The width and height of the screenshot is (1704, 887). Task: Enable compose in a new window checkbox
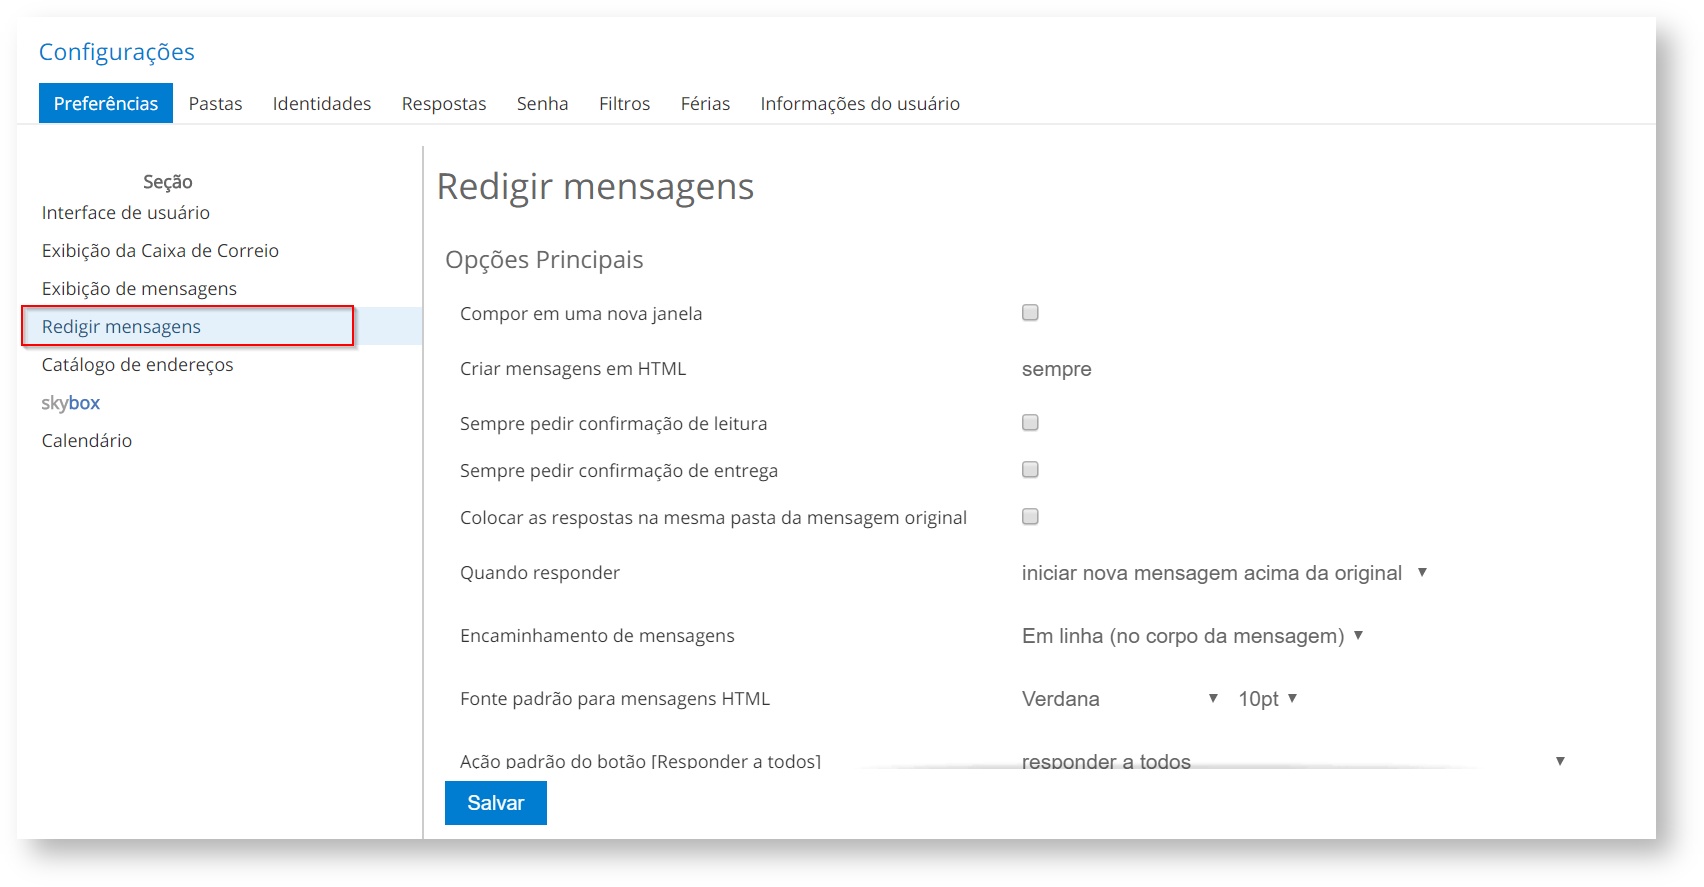(1030, 313)
